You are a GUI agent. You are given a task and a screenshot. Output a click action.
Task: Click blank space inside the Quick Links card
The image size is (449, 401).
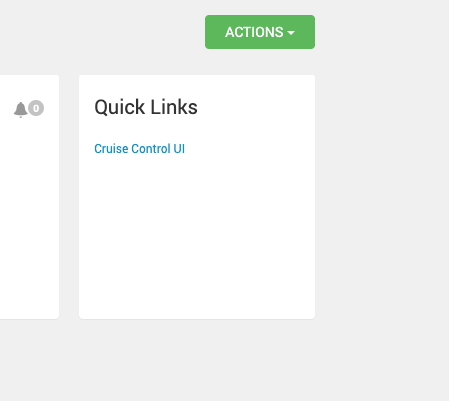[x=197, y=233]
